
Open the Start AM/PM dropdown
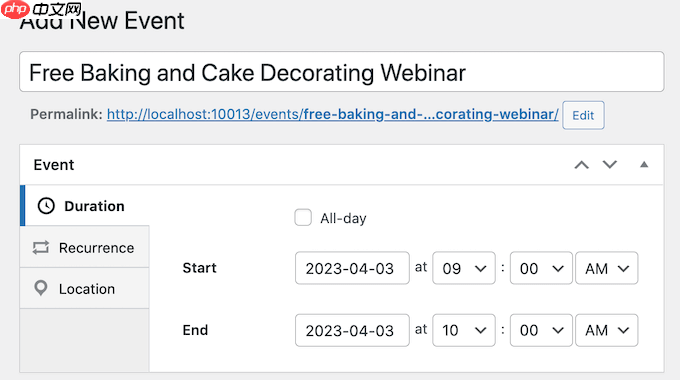point(607,268)
